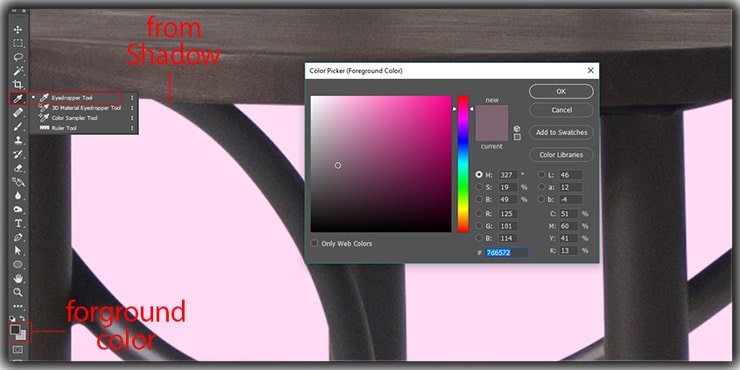Click the H field showing 327
Viewport: 740px width, 370px height.
click(x=508, y=175)
